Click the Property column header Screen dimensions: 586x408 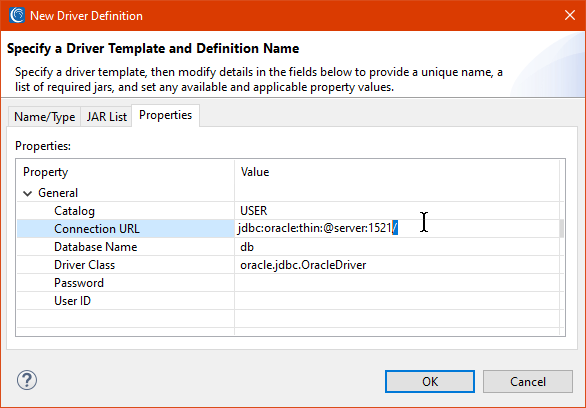click(126, 172)
